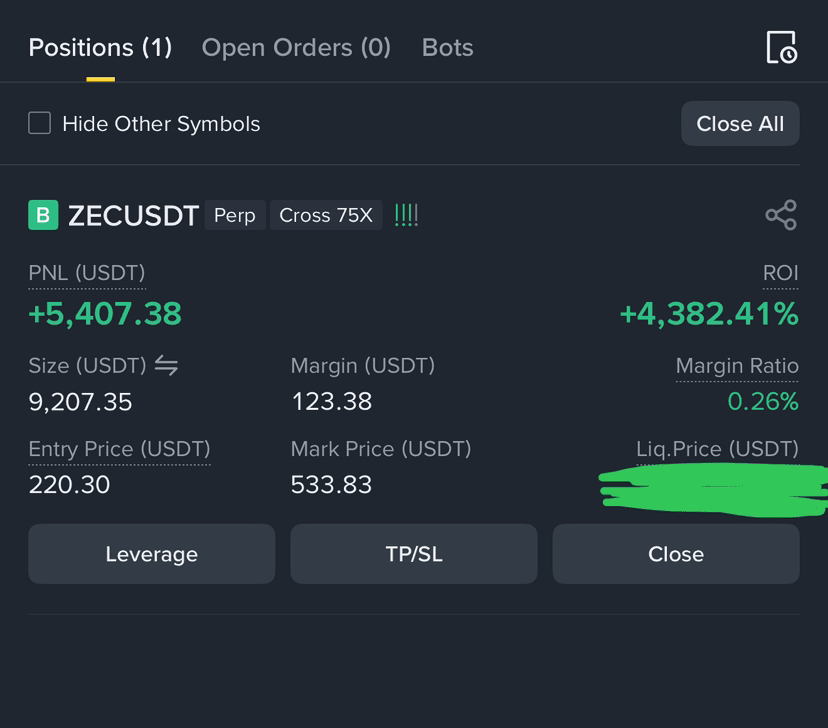Show the Entry Price (USDT) label explanation

pos(119,449)
